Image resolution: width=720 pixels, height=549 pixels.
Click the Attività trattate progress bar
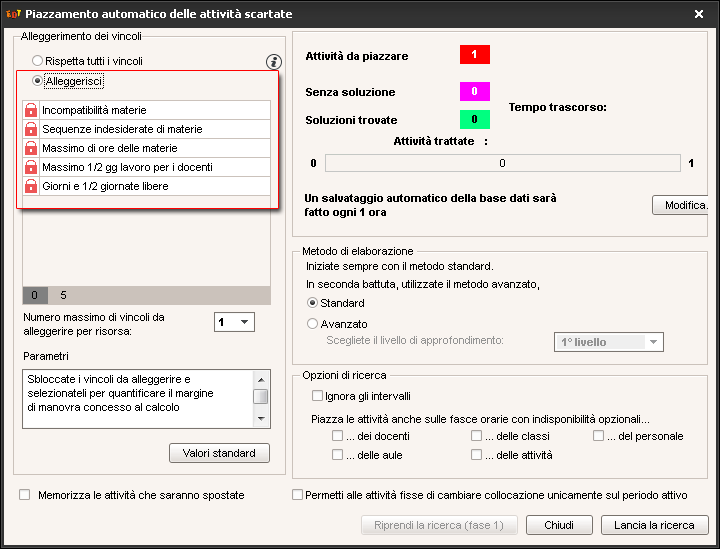[x=502, y=163]
